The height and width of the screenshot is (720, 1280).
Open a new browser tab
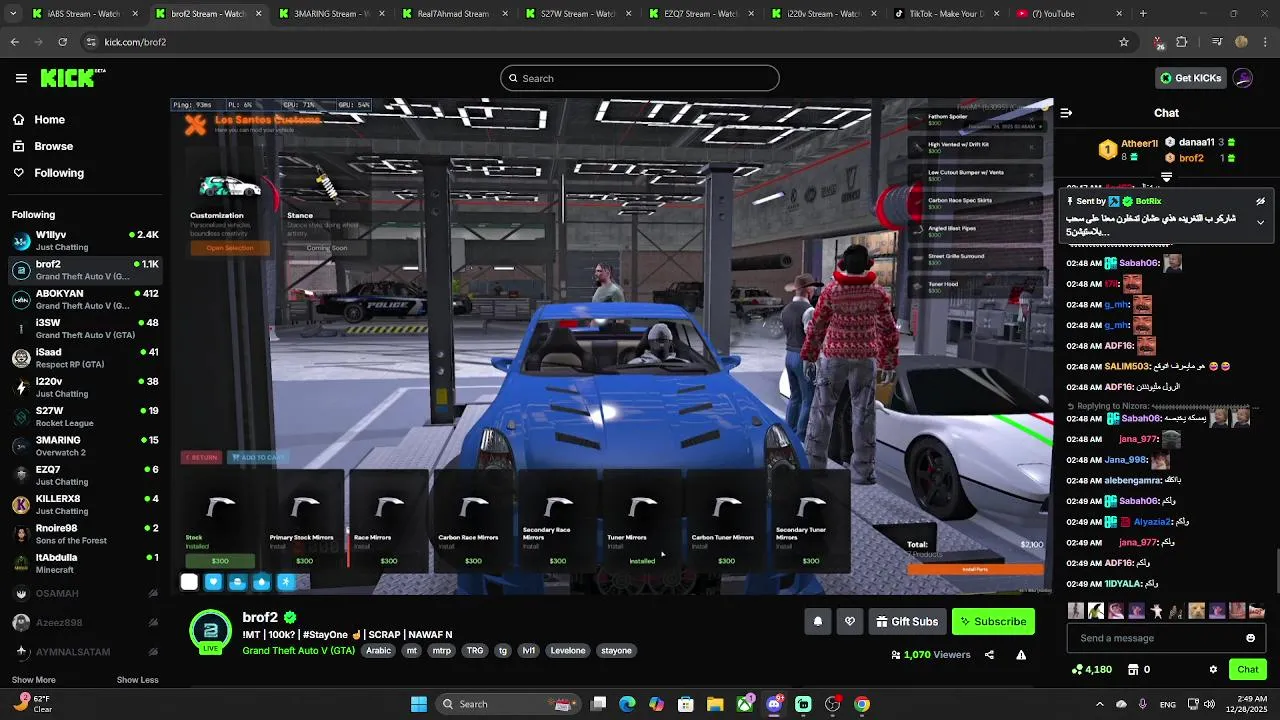coord(1143,14)
